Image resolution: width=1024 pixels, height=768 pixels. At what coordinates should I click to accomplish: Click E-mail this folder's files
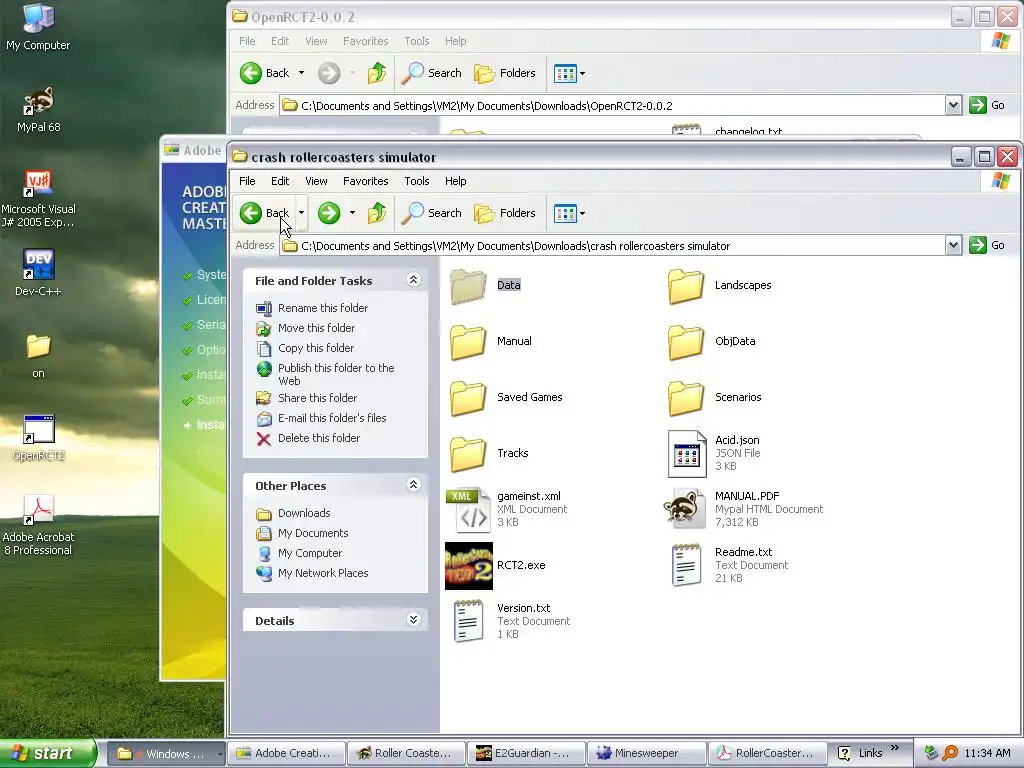tap(321, 418)
